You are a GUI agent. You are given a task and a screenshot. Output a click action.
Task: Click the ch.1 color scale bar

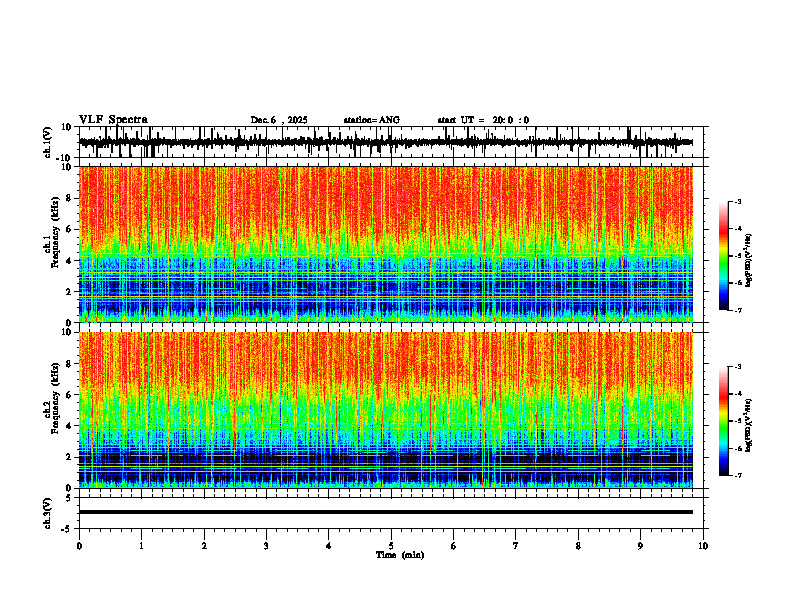[x=724, y=256]
